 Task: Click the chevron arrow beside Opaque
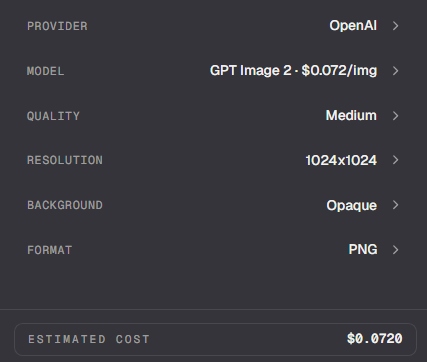[395, 205]
